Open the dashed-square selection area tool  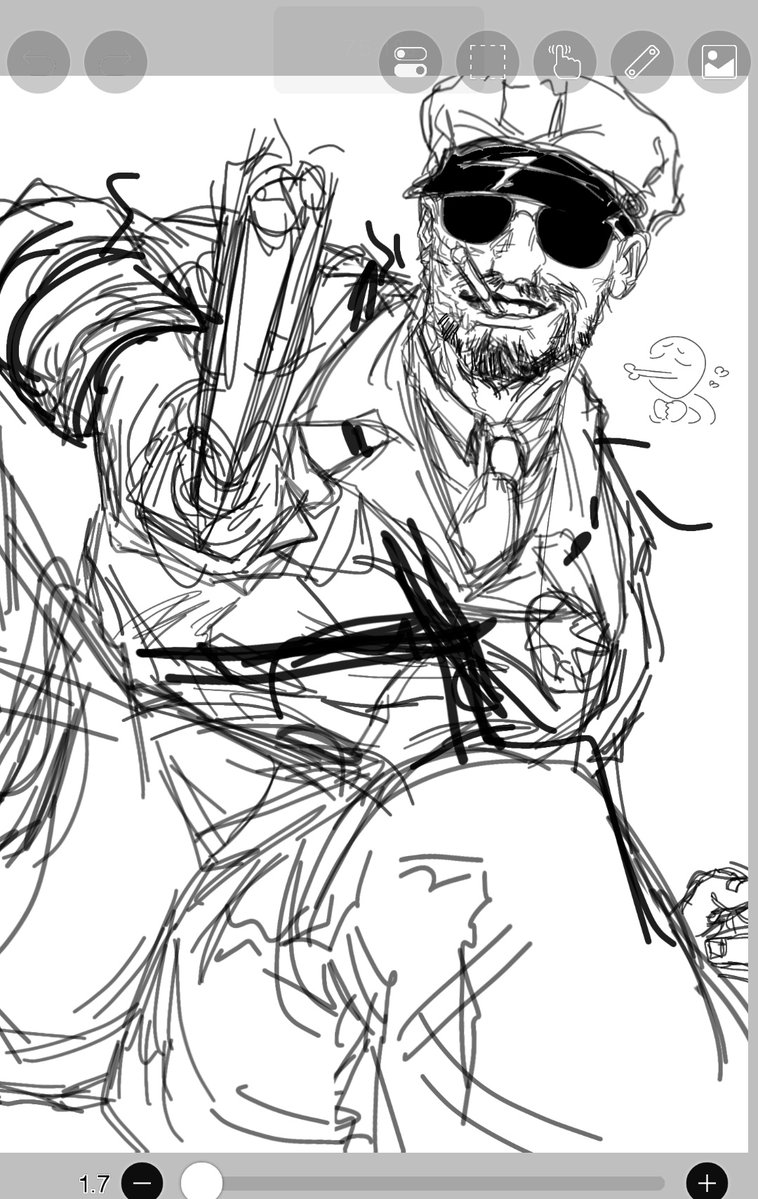click(487, 62)
